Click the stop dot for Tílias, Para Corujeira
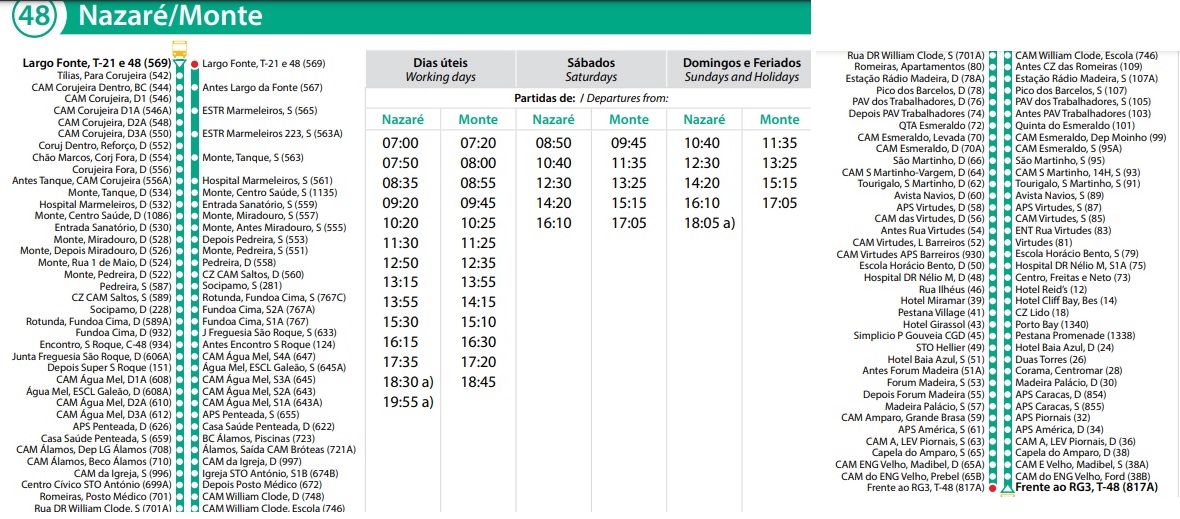1180x519 pixels. [179, 76]
